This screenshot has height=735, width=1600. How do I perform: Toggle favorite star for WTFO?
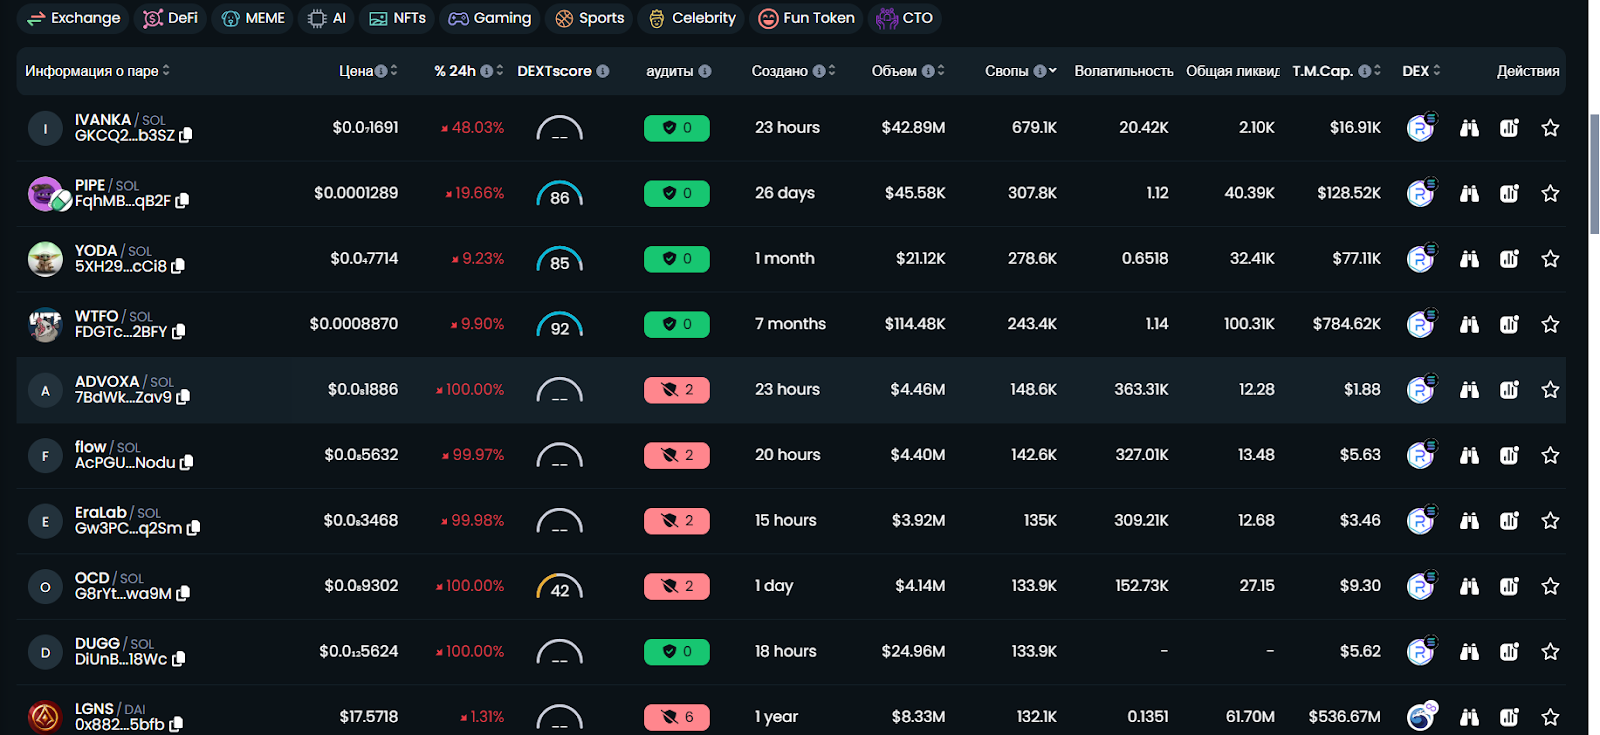pos(1550,324)
